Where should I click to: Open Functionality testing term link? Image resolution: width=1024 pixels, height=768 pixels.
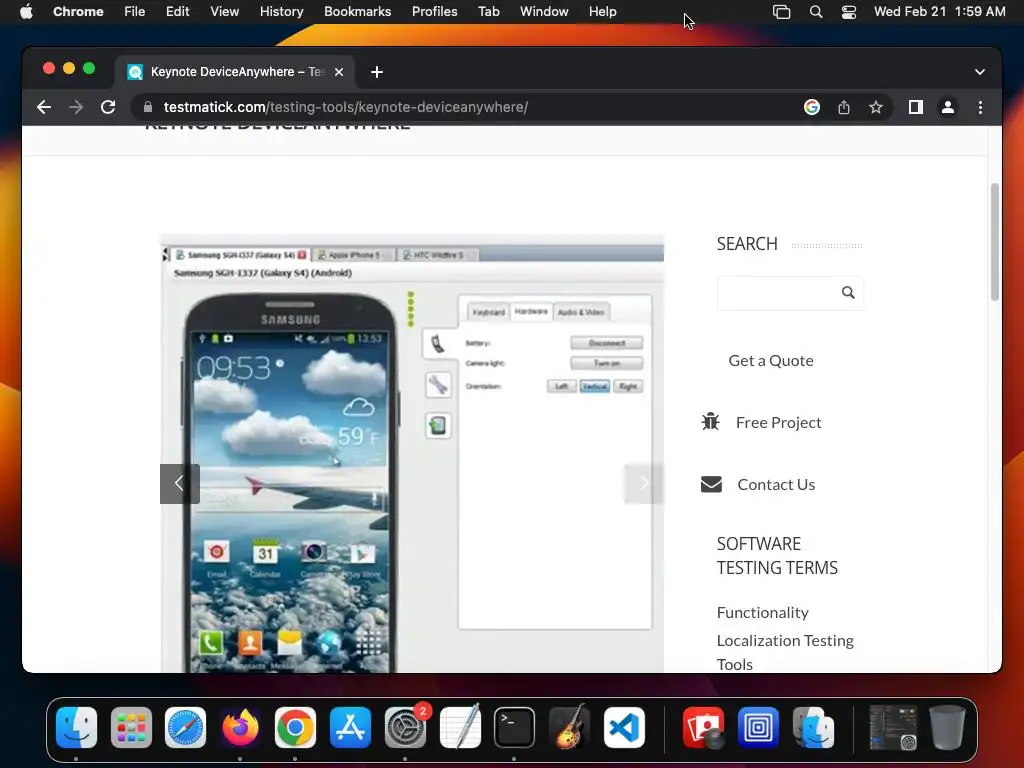(762, 613)
